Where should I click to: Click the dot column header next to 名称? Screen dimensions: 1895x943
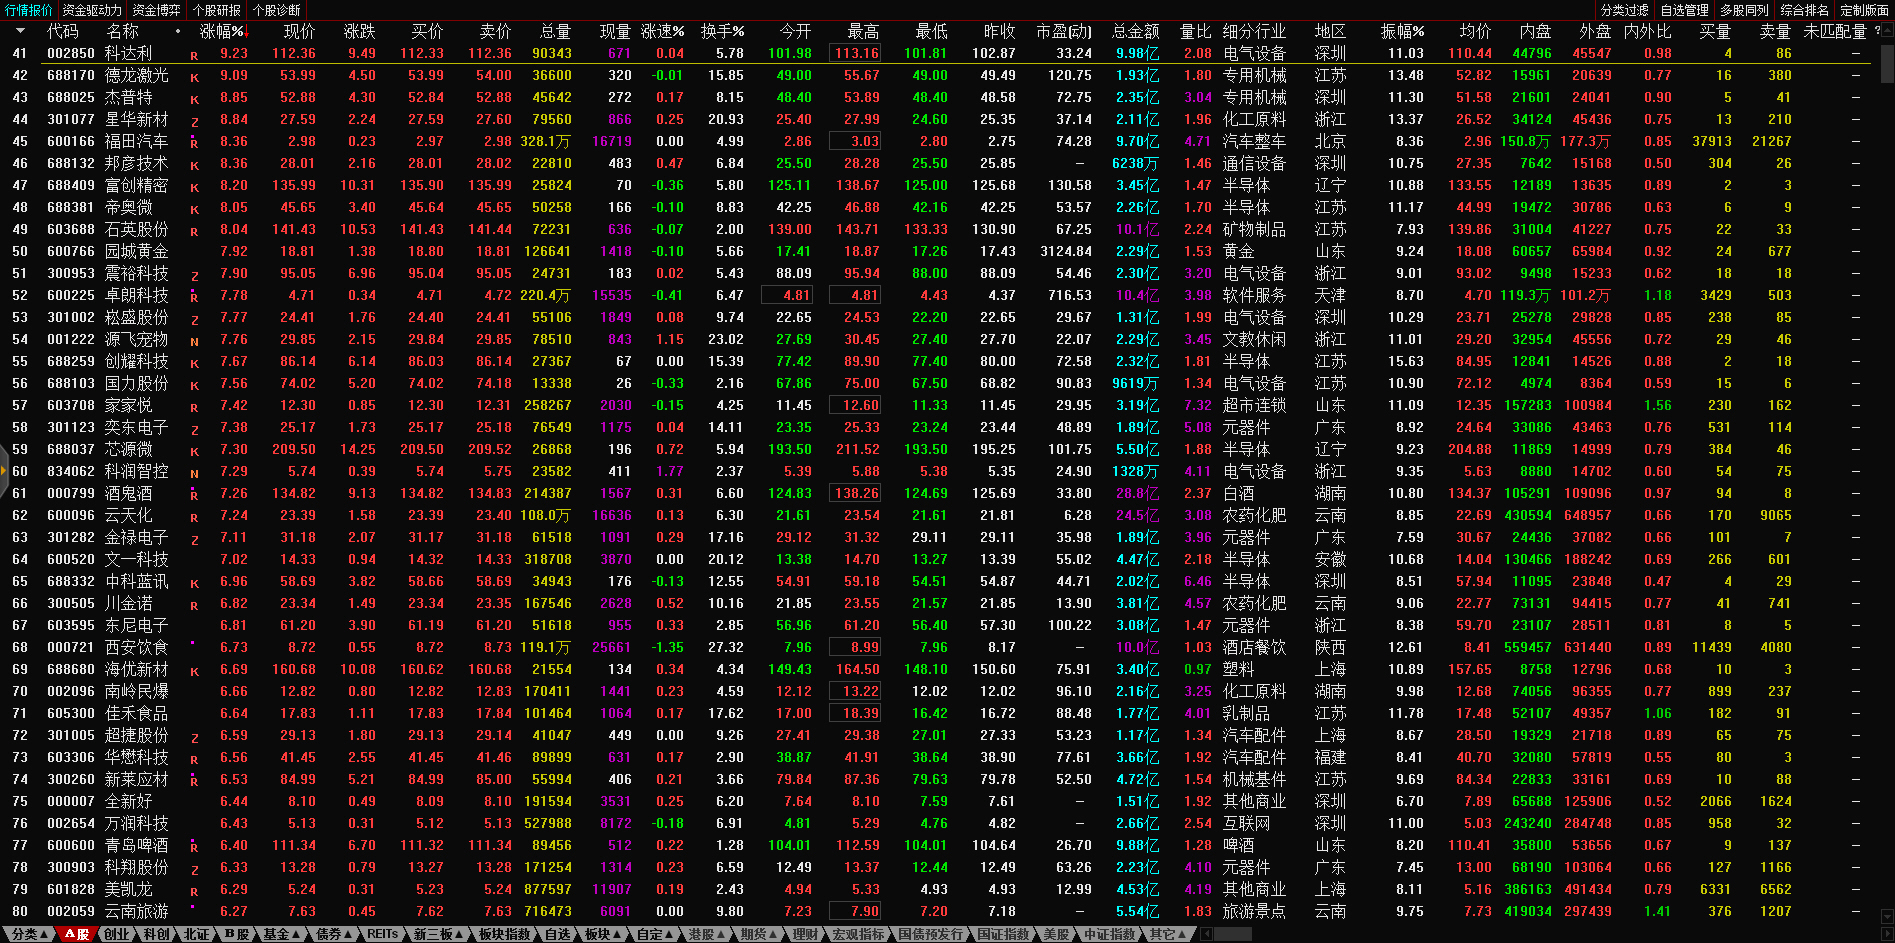coord(178,31)
